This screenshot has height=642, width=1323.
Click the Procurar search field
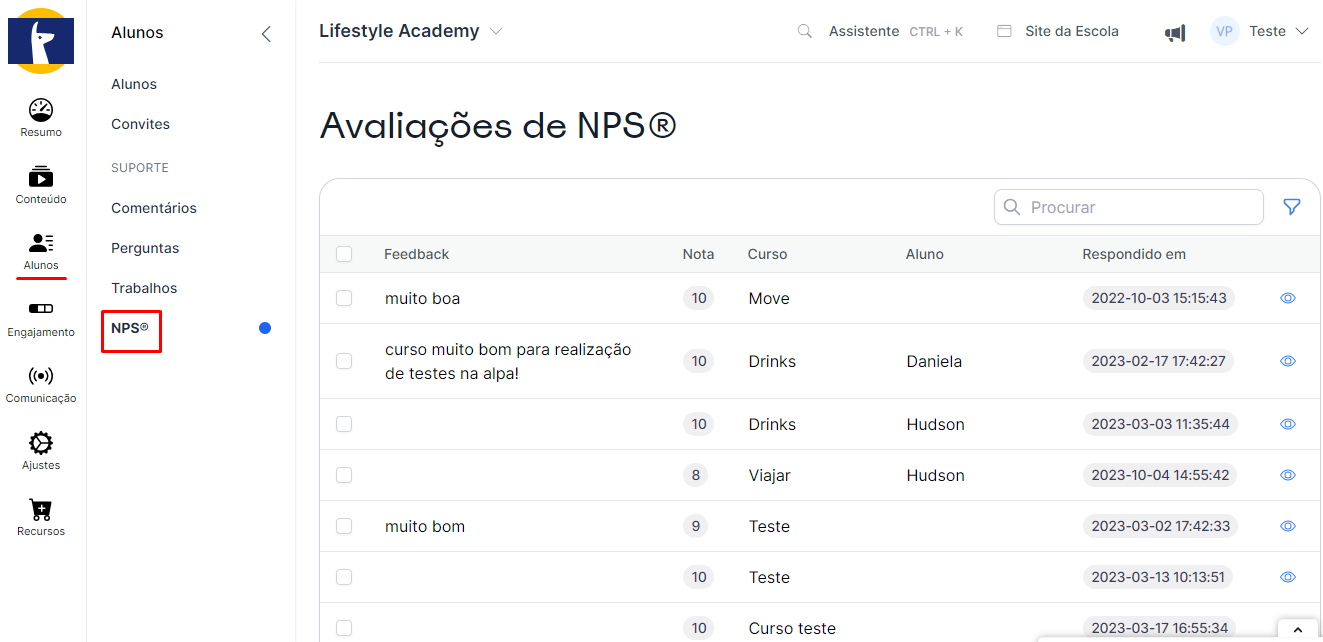(x=1128, y=207)
